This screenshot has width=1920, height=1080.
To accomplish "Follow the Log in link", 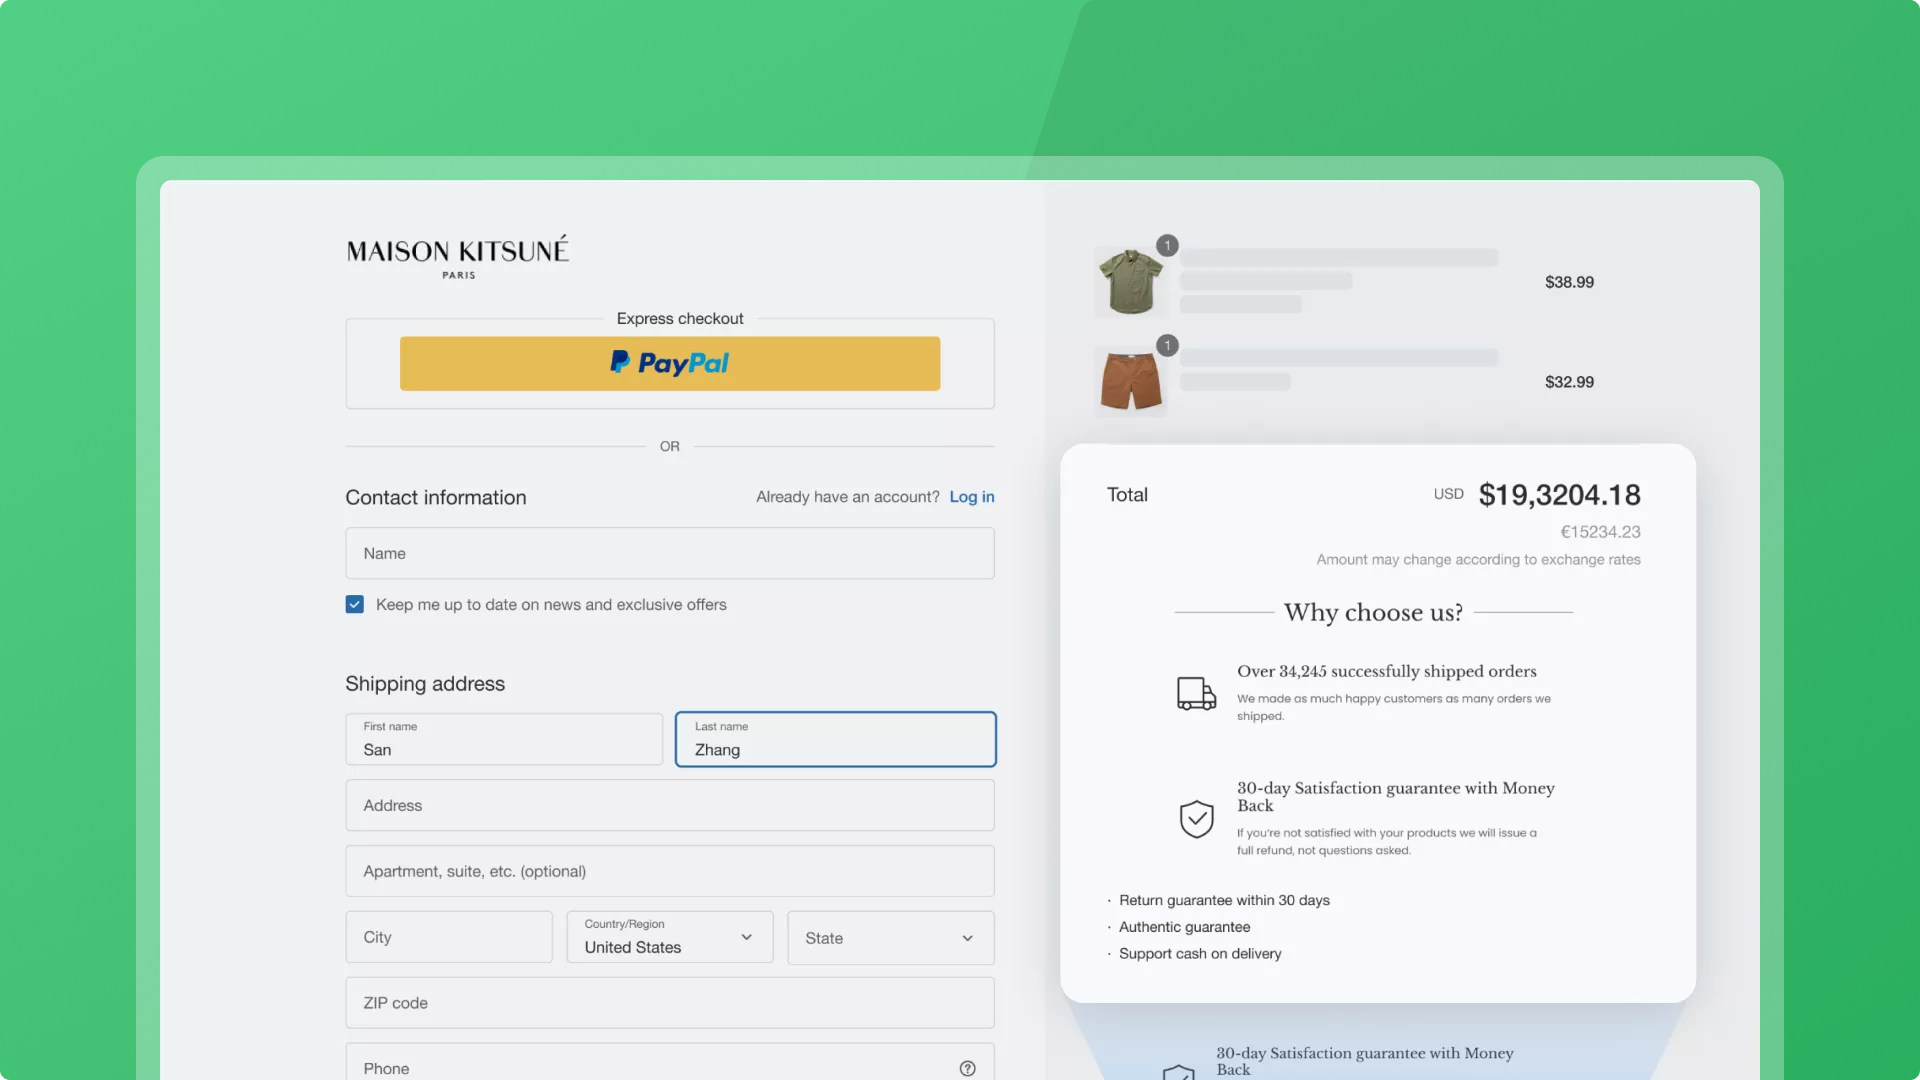I will coord(971,497).
